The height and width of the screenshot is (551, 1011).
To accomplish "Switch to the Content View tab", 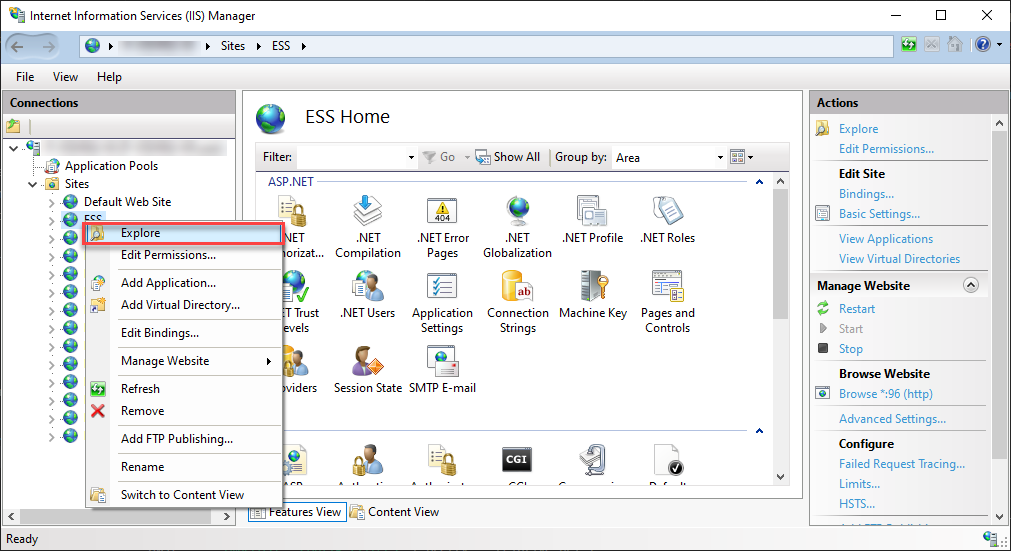I will pos(395,512).
